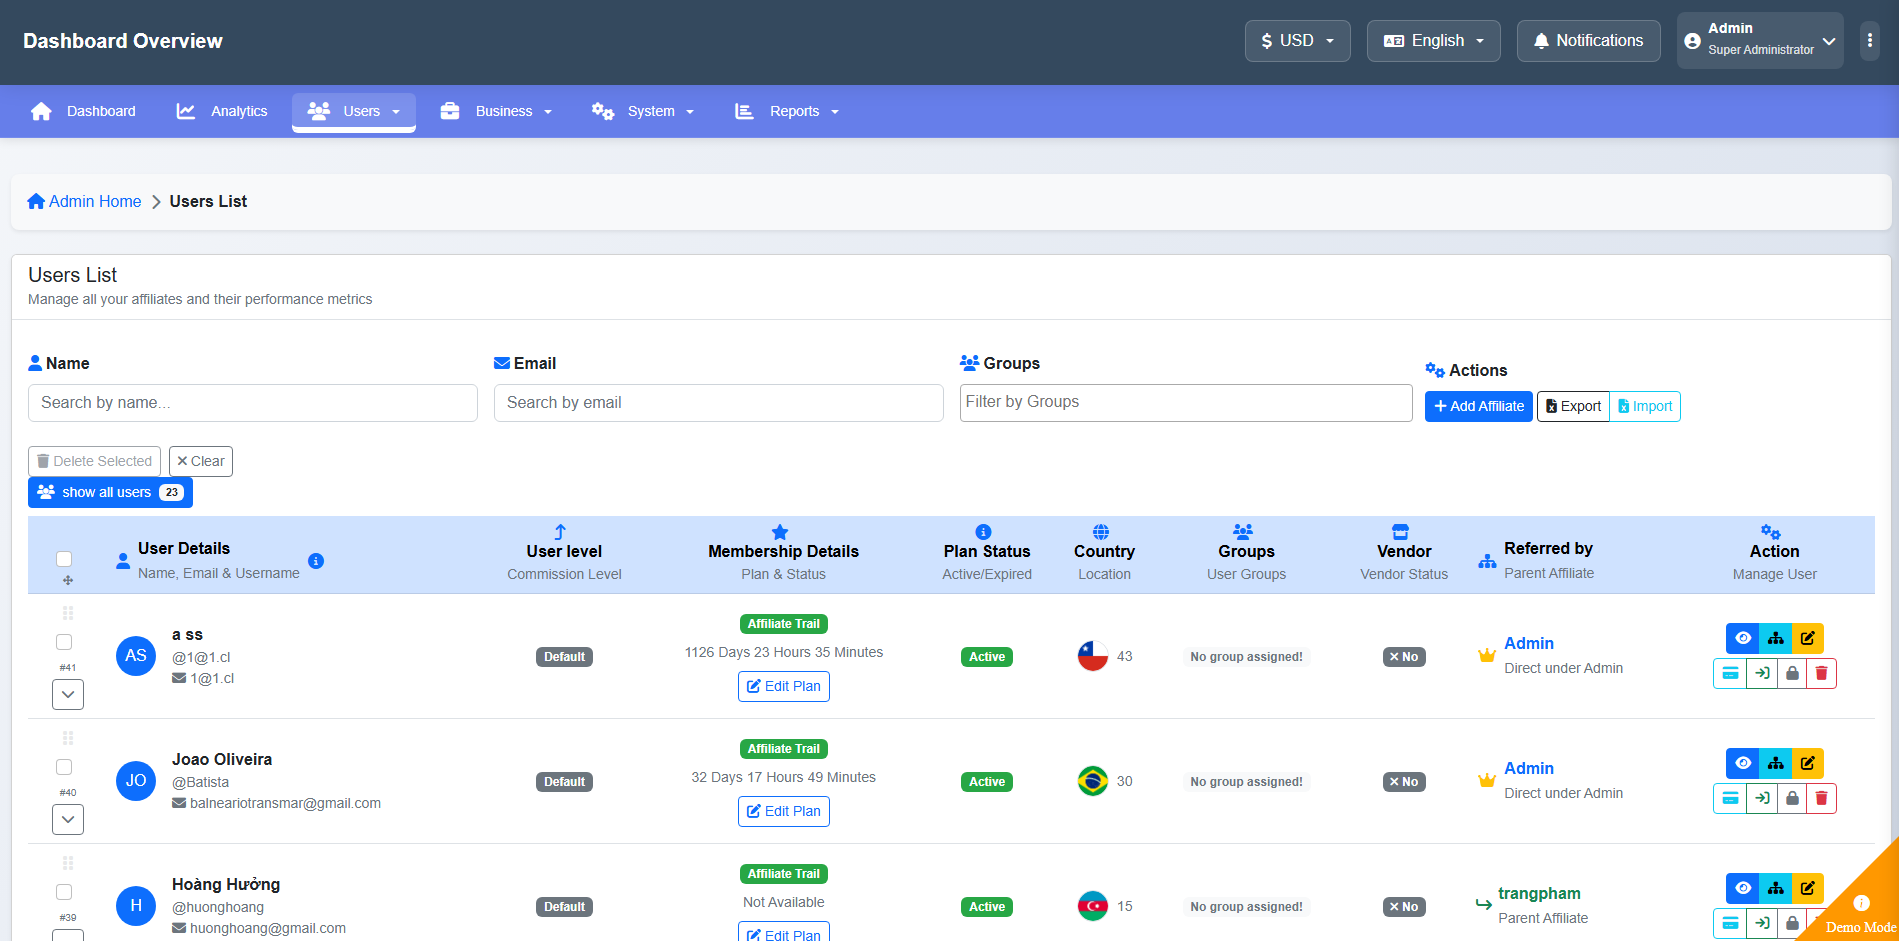
Task: Log in as Joao Oliveira
Action: click(1762, 798)
